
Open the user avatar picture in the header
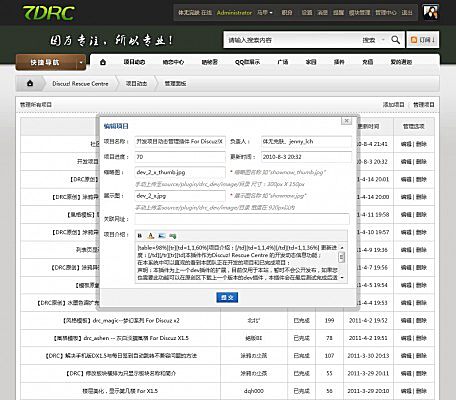(430, 12)
